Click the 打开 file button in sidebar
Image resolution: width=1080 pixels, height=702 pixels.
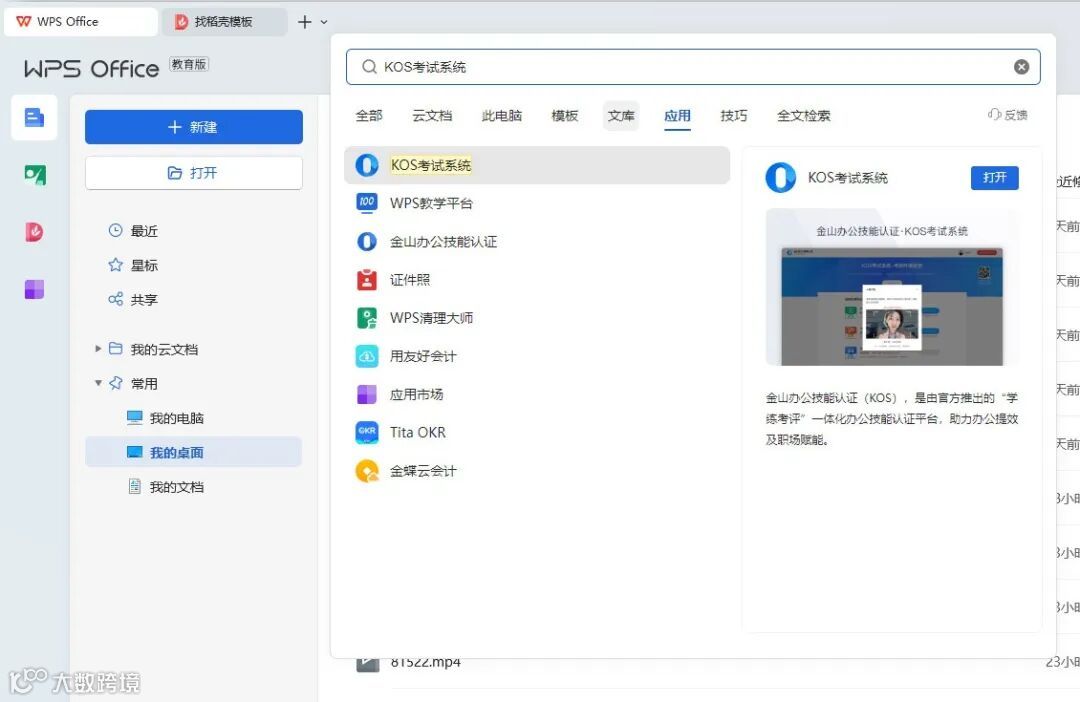[194, 173]
